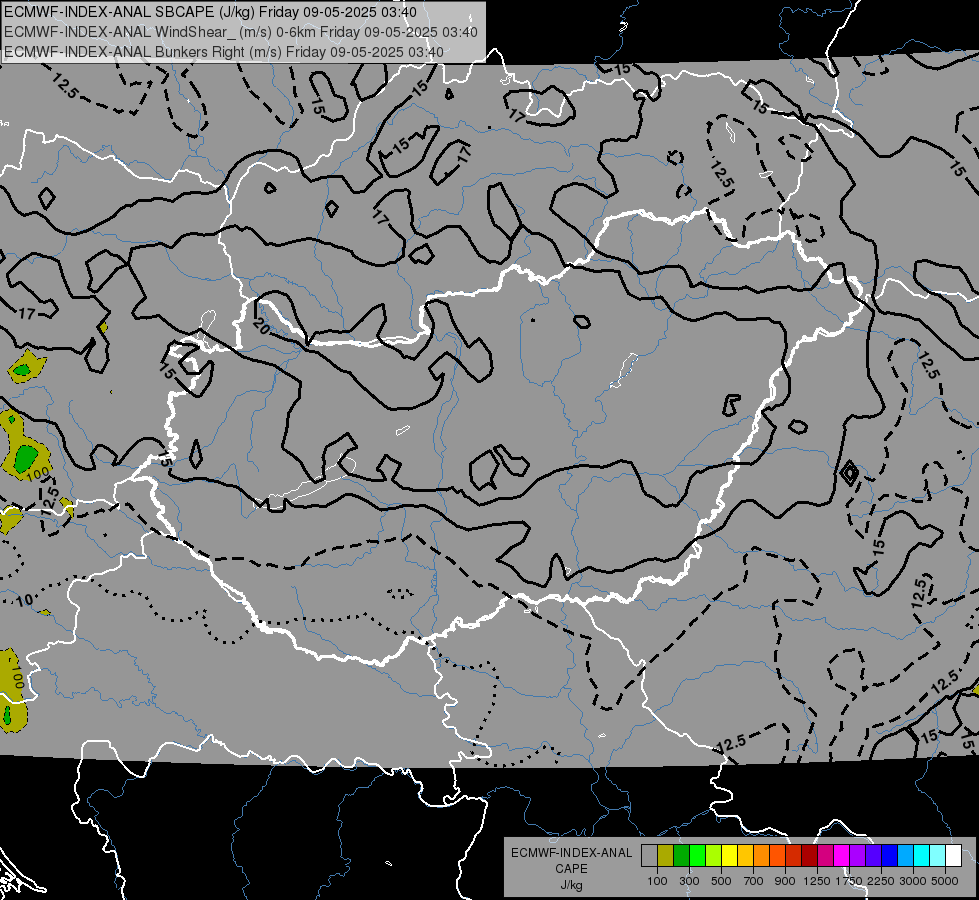Screen dimensions: 979x900
Task: Choose the bright green legend swatch
Action: pos(697,855)
